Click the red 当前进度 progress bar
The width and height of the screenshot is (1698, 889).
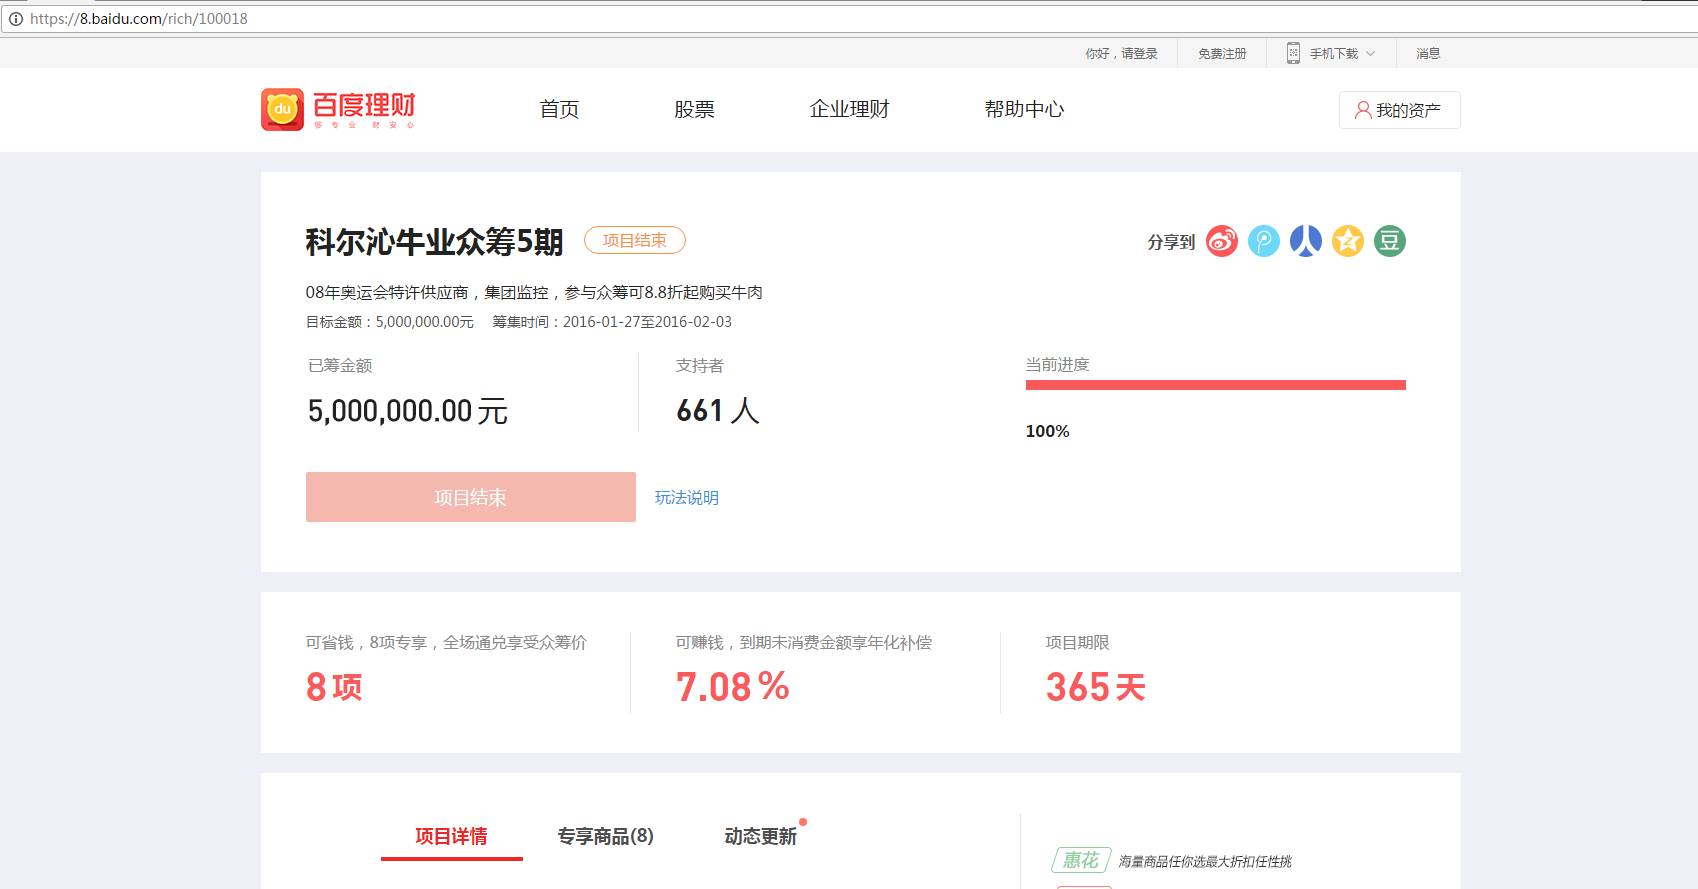click(x=1216, y=385)
